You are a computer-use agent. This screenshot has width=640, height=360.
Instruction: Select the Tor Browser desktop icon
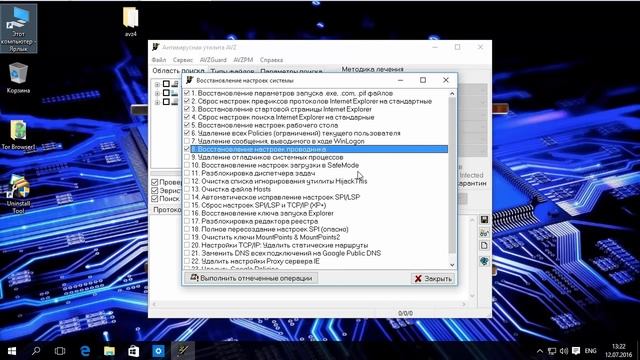click(18, 135)
